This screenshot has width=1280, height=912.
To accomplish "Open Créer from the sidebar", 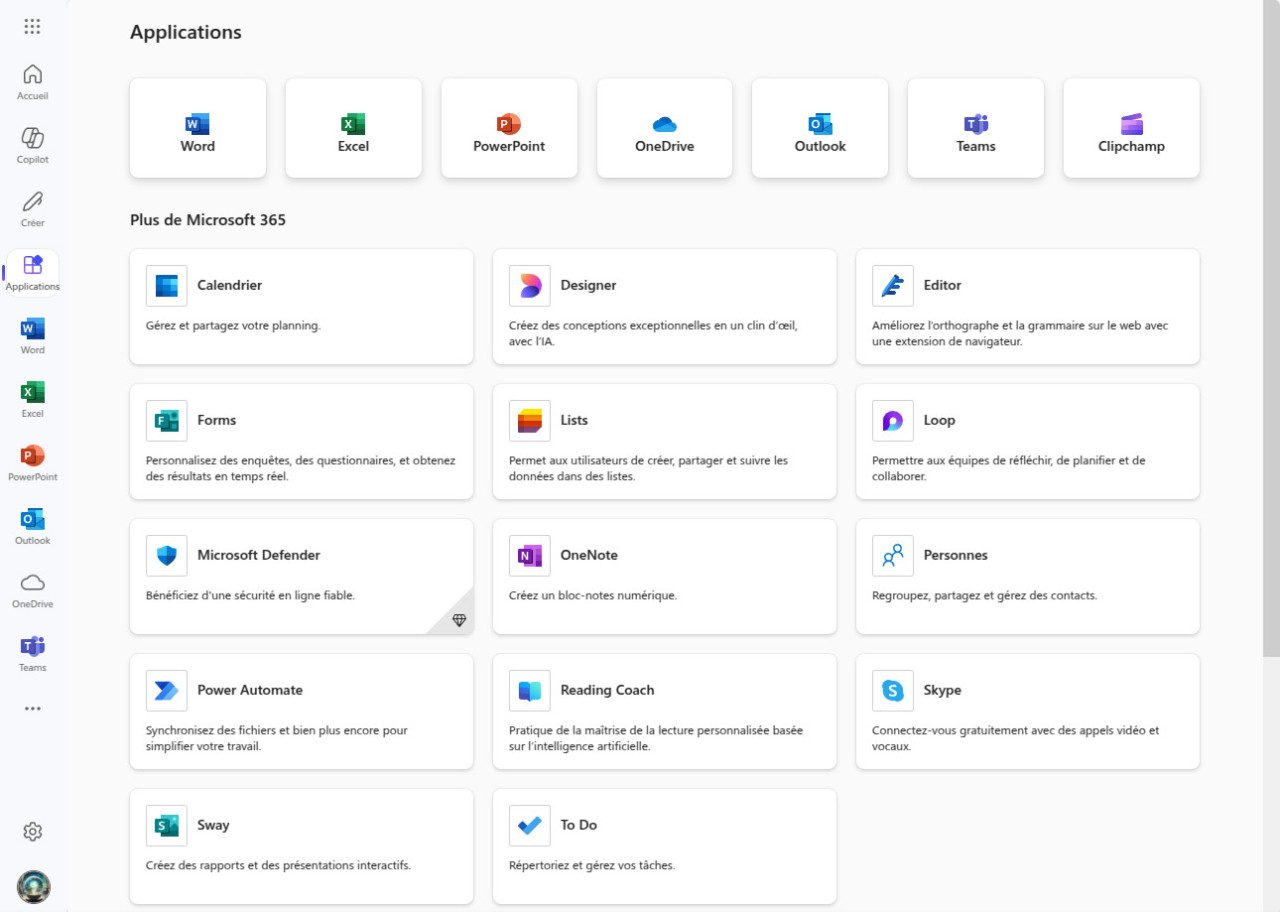I will click(32, 207).
